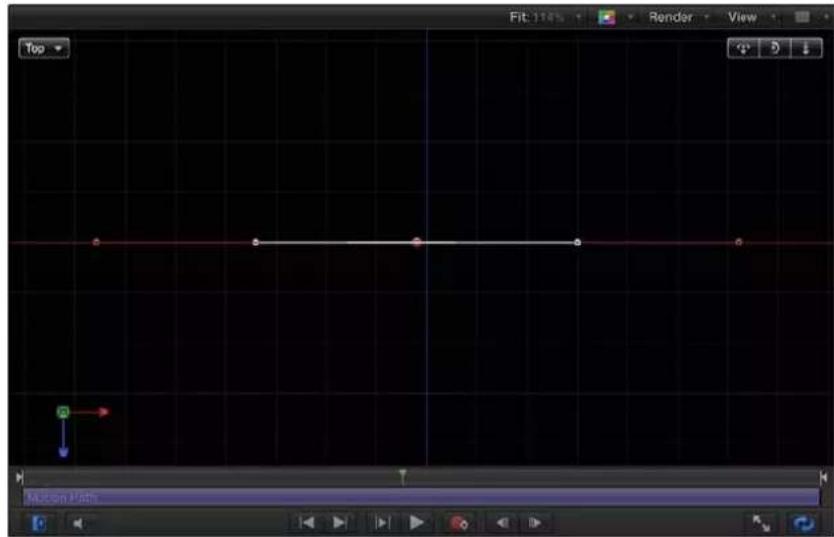Open the Render menu
The width and height of the screenshot is (834, 537).
[x=679, y=18]
